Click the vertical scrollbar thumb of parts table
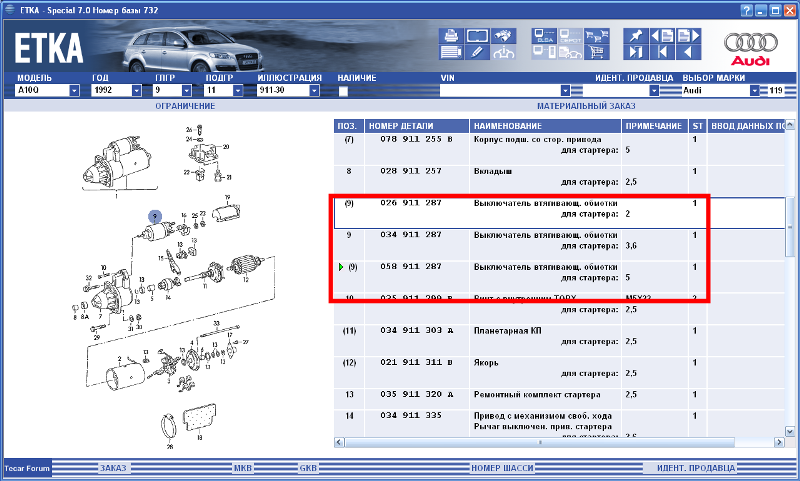Viewport: 800px width, 481px height. [790, 226]
